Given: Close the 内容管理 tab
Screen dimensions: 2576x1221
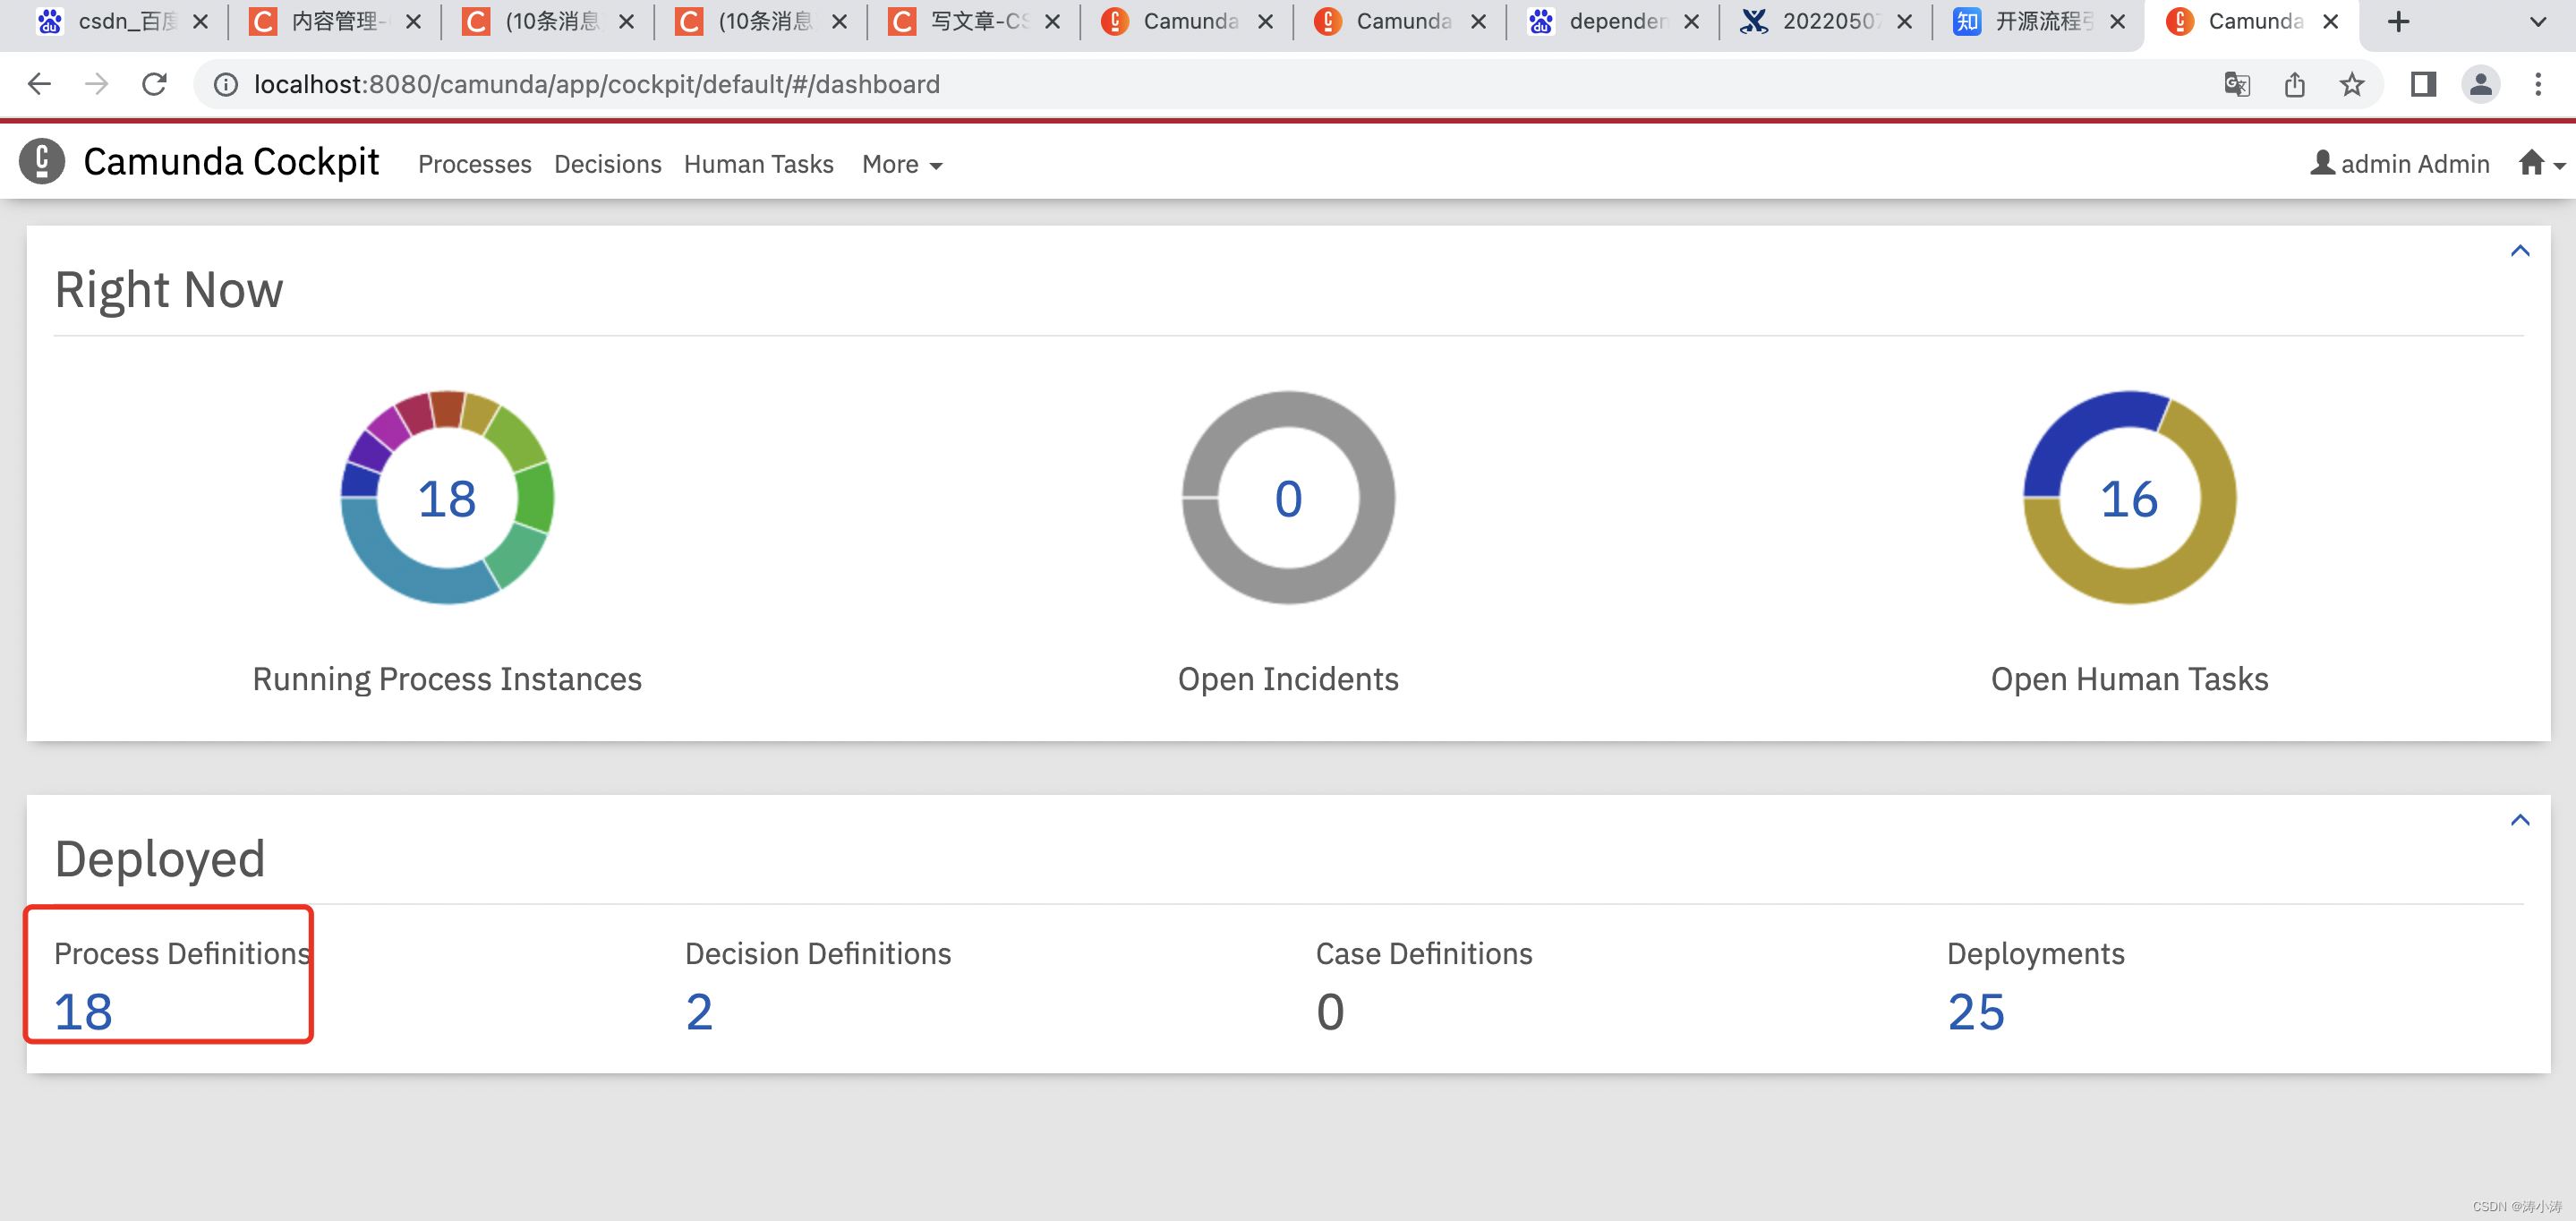Looking at the screenshot, I should (413, 22).
